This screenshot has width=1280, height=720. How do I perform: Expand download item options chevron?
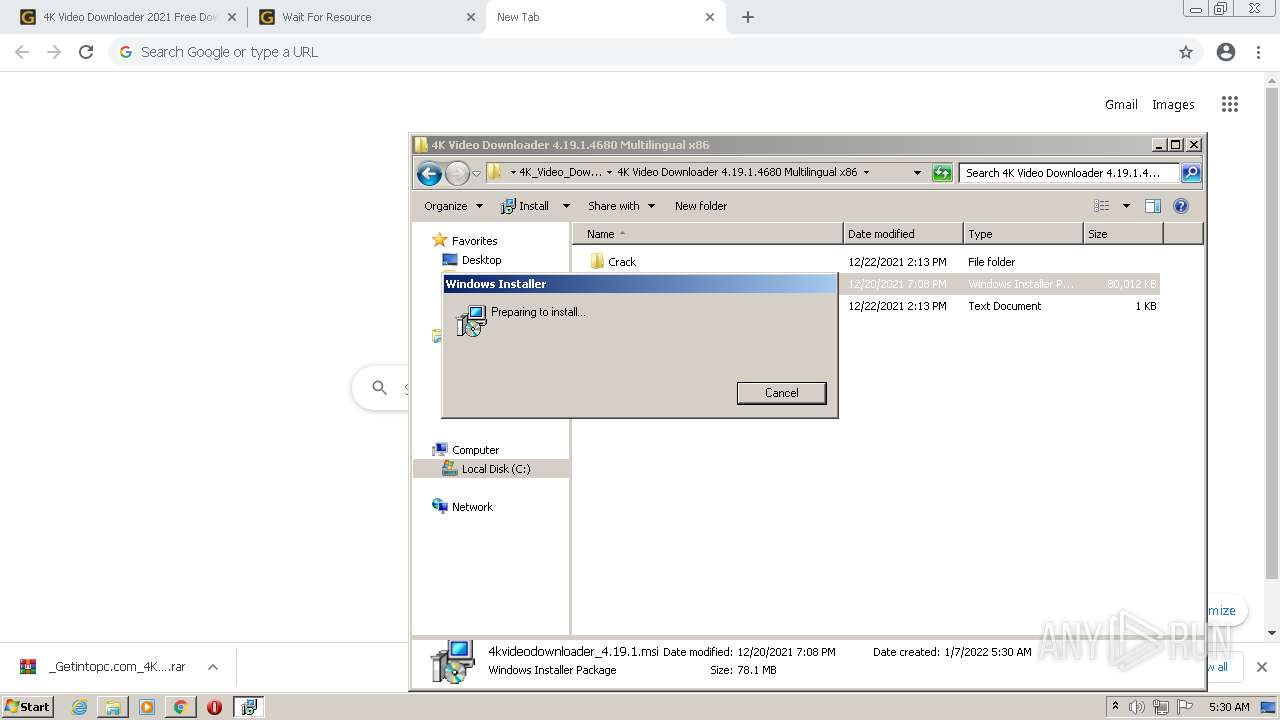[x=212, y=667]
